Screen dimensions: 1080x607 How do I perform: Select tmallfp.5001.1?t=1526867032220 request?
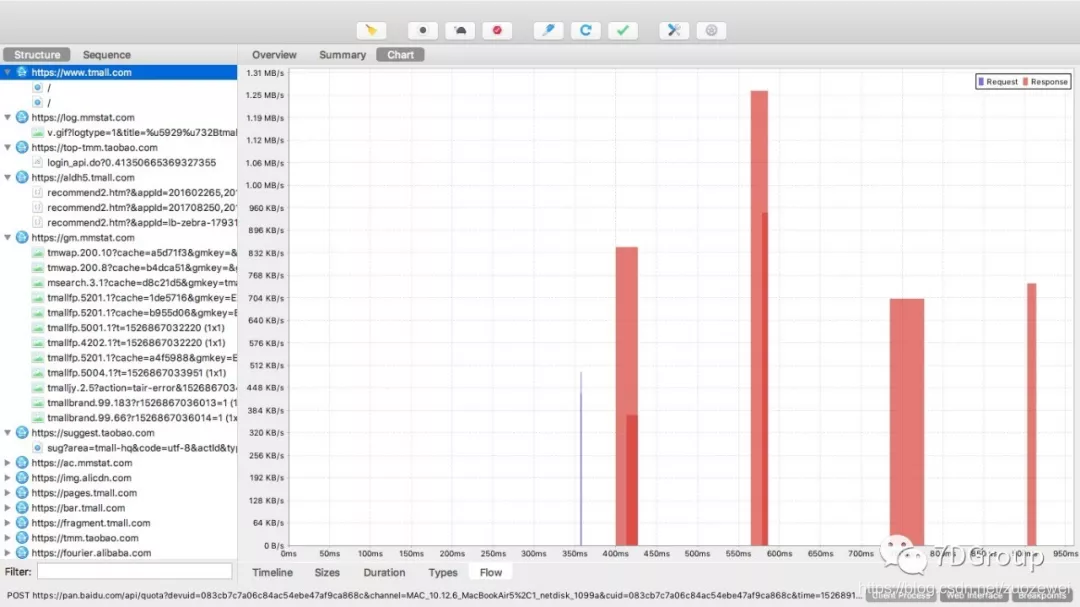pyautogui.click(x=136, y=328)
